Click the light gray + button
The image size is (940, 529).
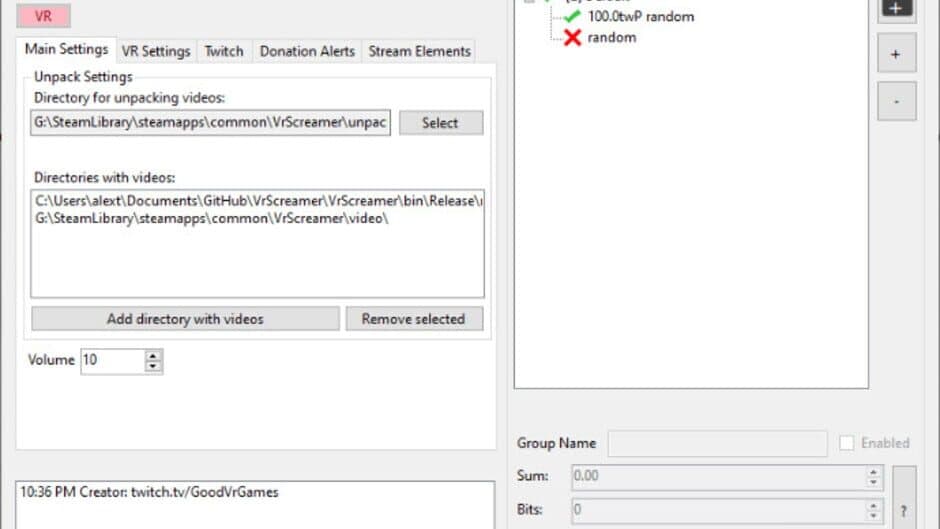(x=896, y=54)
